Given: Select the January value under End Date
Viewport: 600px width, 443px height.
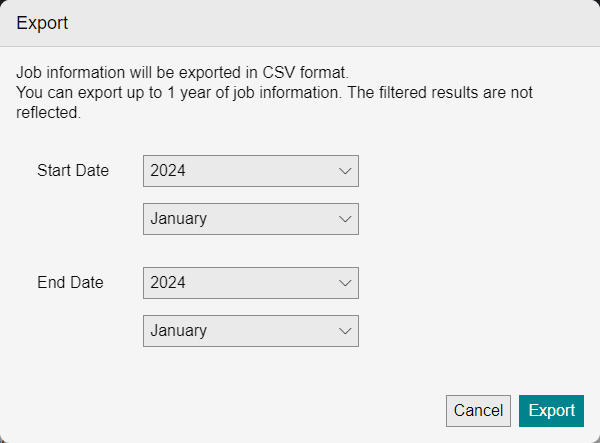Looking at the screenshot, I should [x=178, y=331].
